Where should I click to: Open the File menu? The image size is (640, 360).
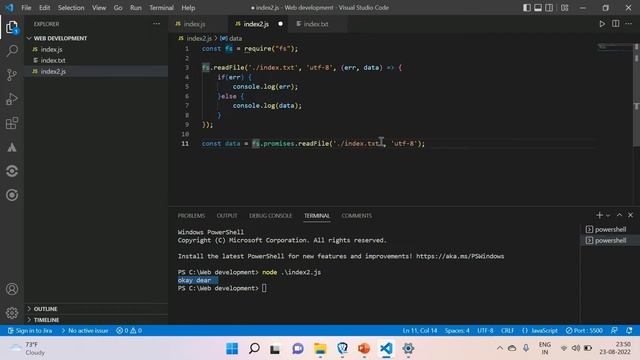[x=26, y=8]
